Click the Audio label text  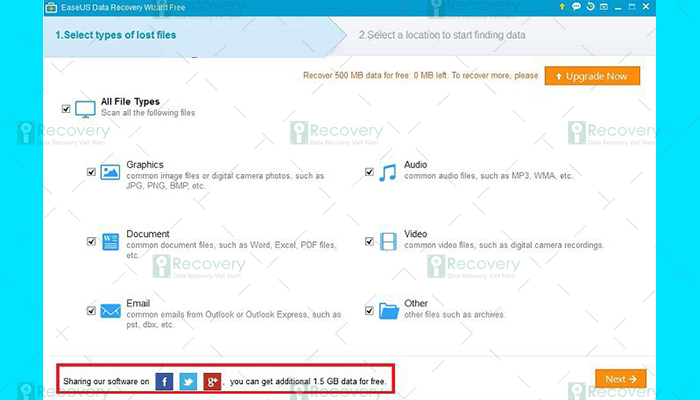(416, 165)
